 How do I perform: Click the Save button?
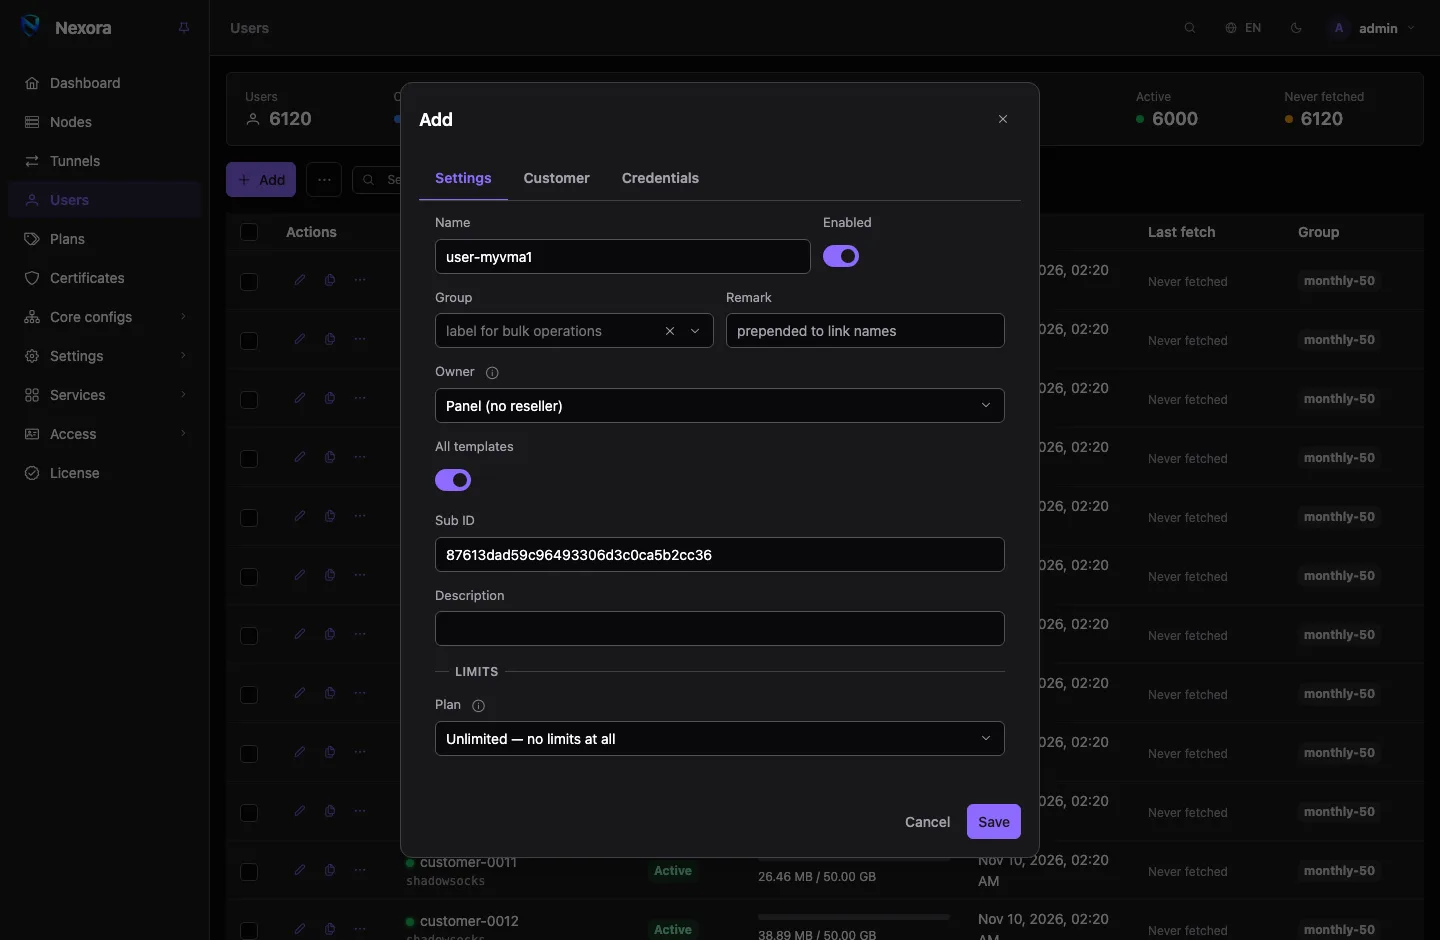tap(994, 822)
